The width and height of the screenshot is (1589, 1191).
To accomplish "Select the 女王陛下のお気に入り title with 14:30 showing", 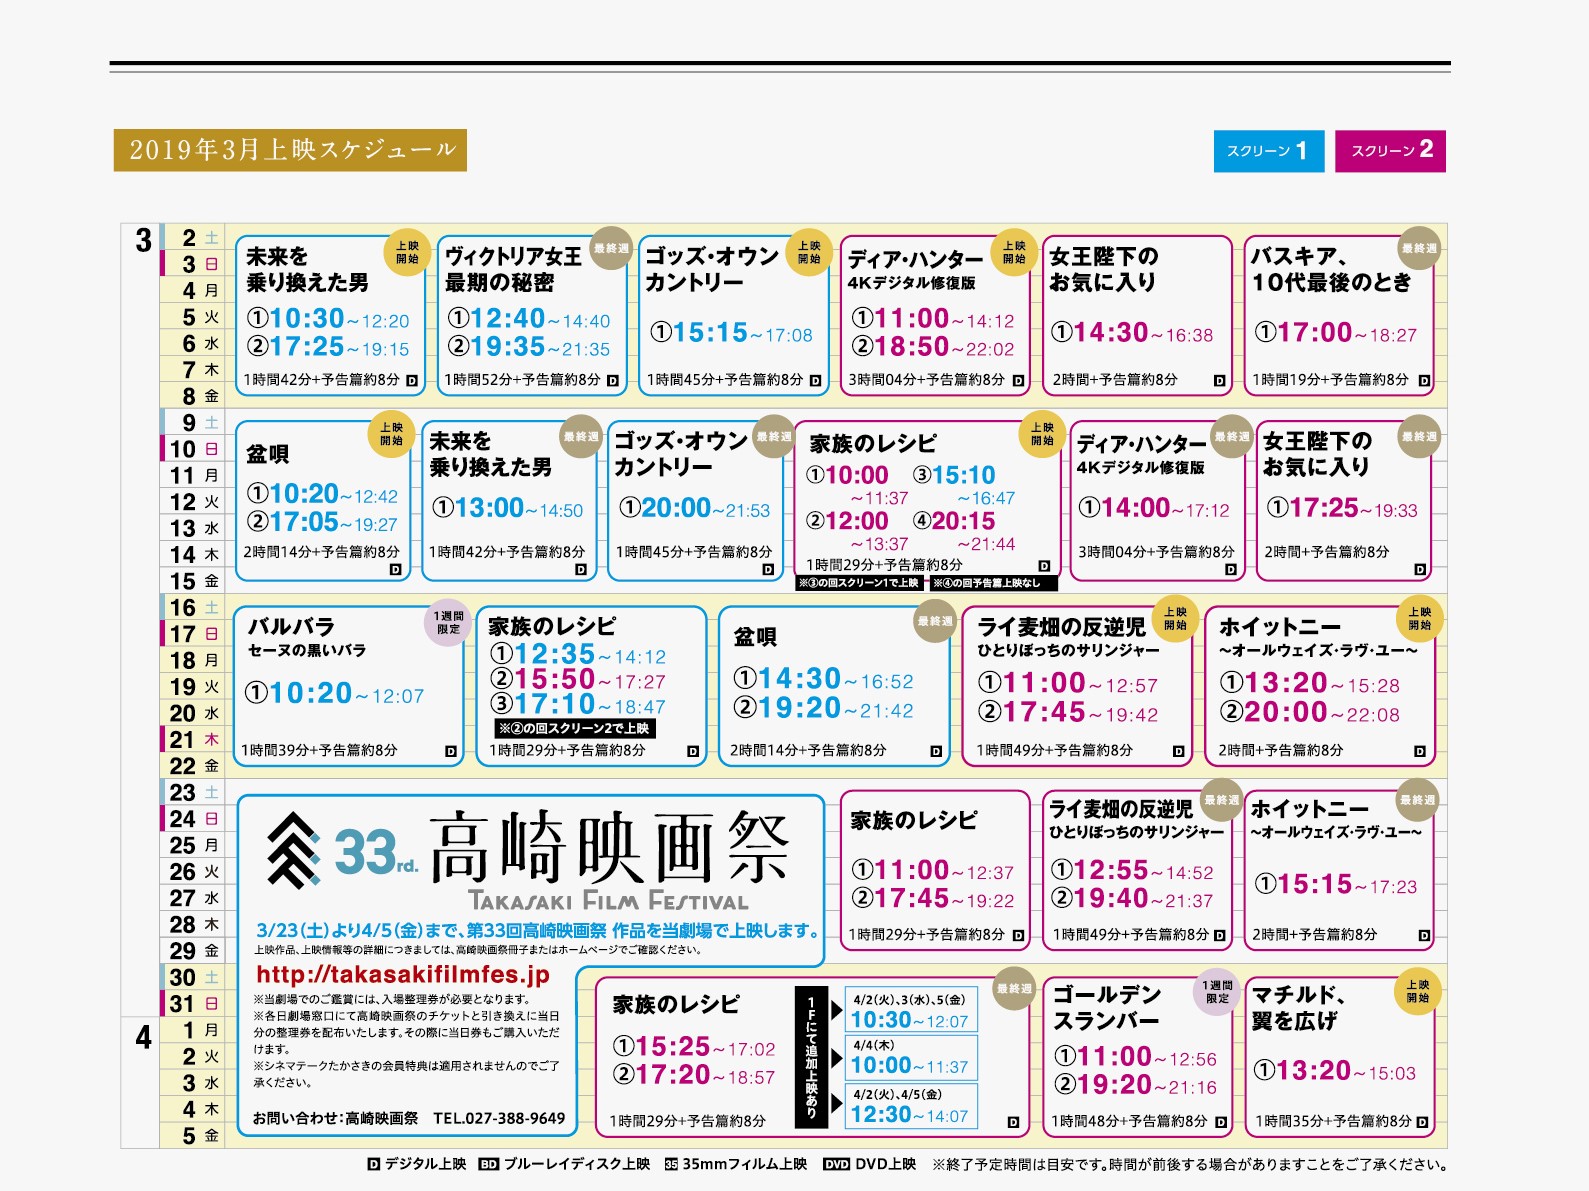I will coord(1104,269).
